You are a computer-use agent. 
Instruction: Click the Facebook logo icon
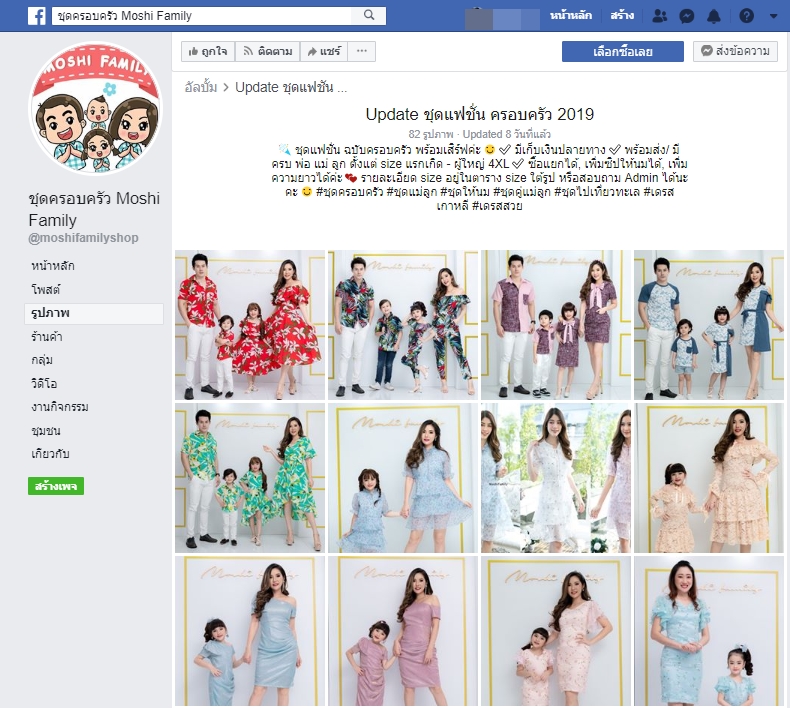tap(36, 16)
